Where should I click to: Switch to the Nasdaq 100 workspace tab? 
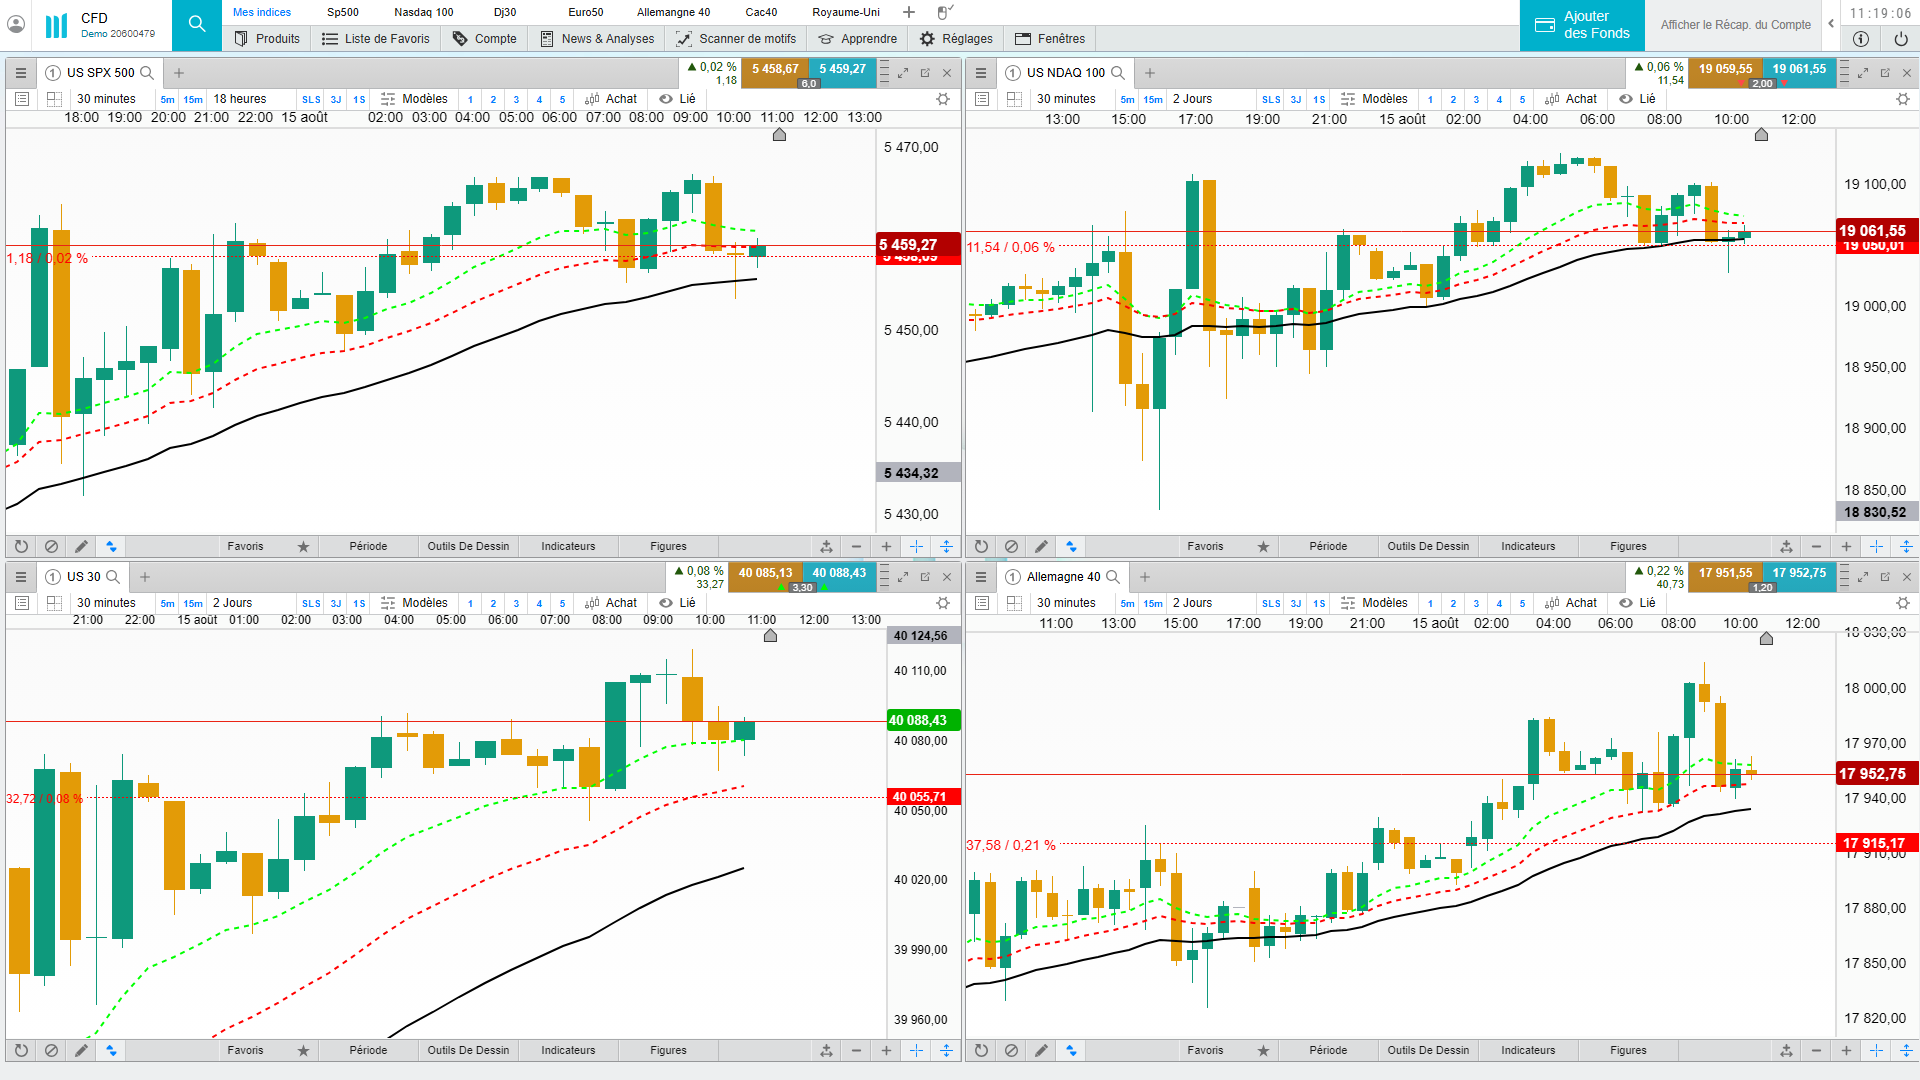pyautogui.click(x=423, y=12)
